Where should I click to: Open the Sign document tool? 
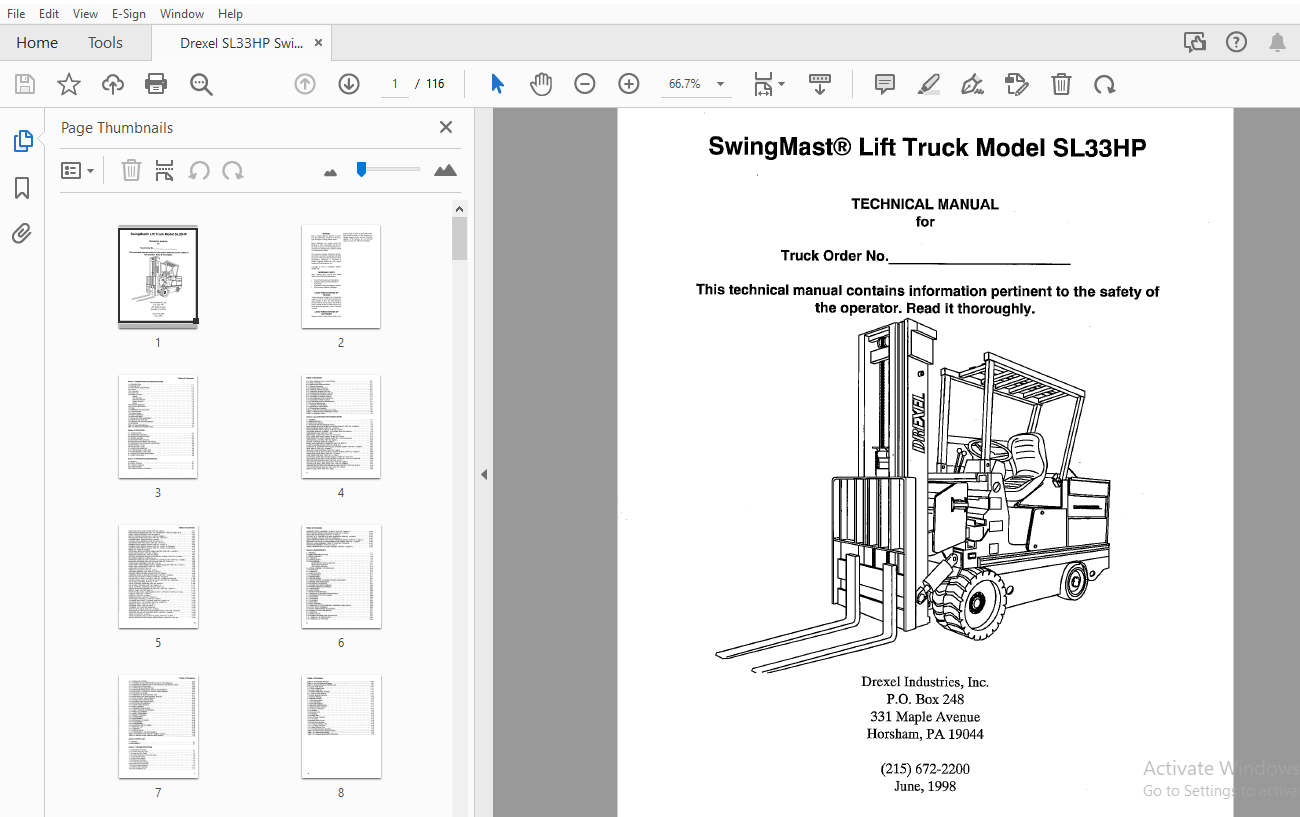972,84
